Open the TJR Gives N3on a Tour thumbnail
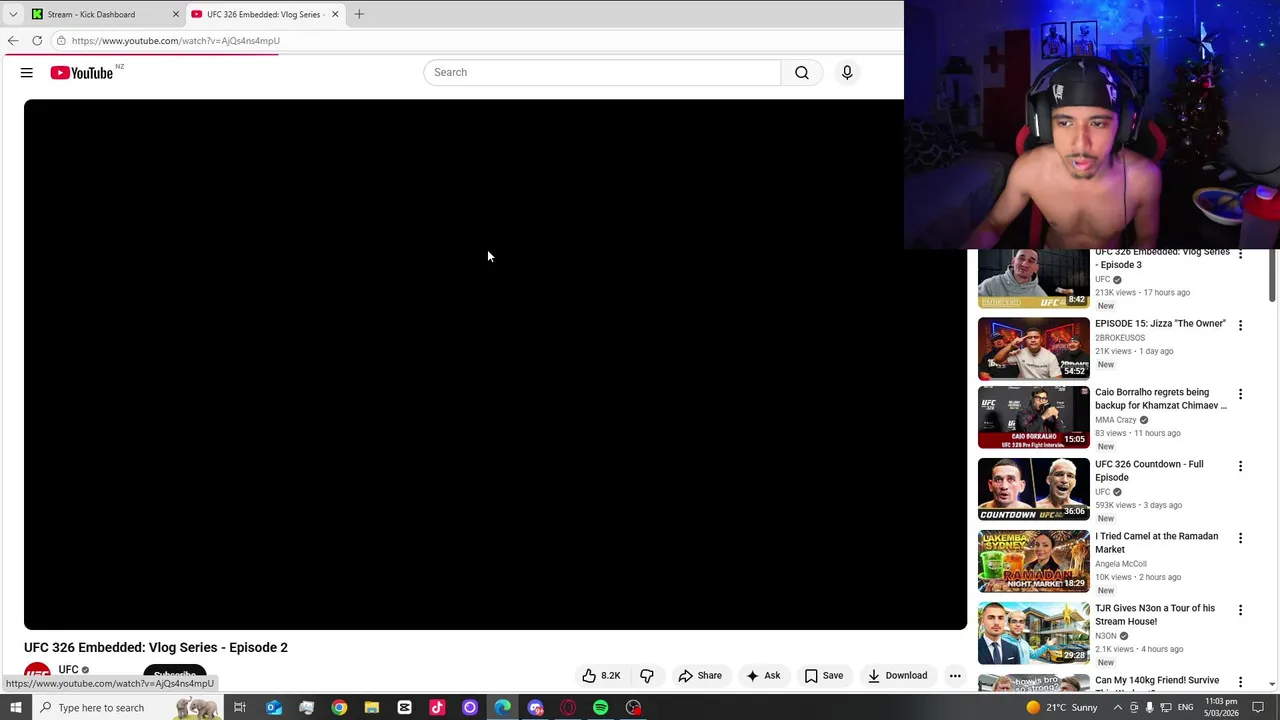Screen dimensions: 1280x720 tap(1033, 634)
